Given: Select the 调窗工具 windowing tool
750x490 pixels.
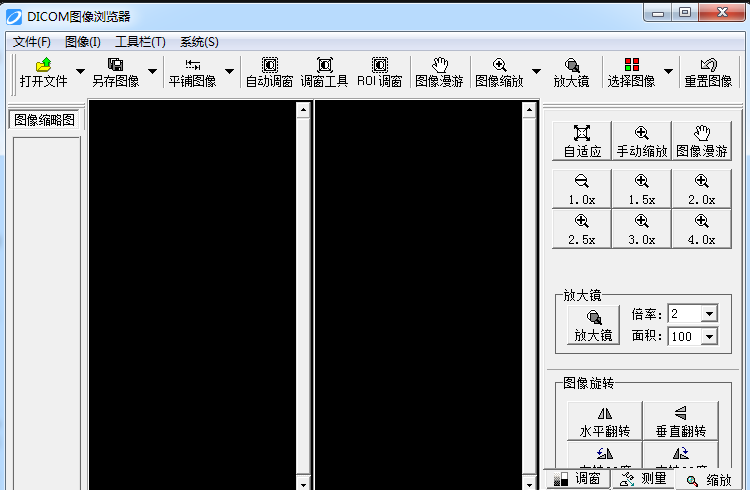Looking at the screenshot, I should click(x=324, y=72).
